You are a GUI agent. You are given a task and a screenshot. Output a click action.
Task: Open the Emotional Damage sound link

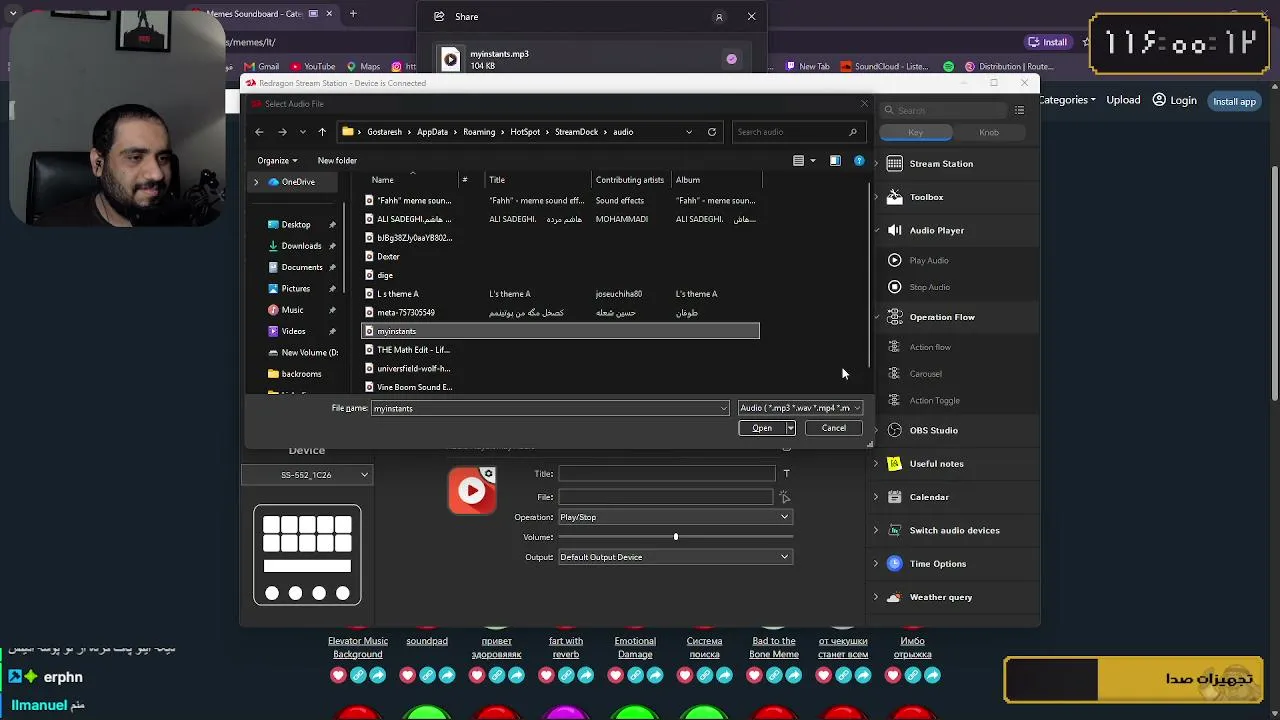635,648
